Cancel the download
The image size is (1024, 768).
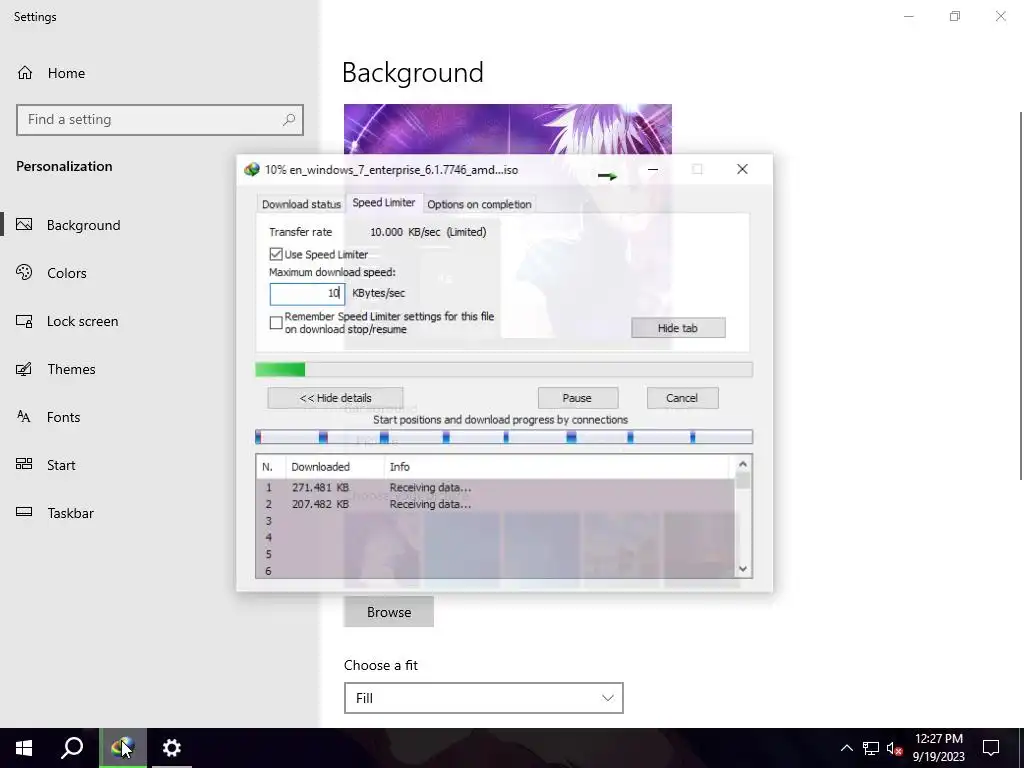coord(682,398)
